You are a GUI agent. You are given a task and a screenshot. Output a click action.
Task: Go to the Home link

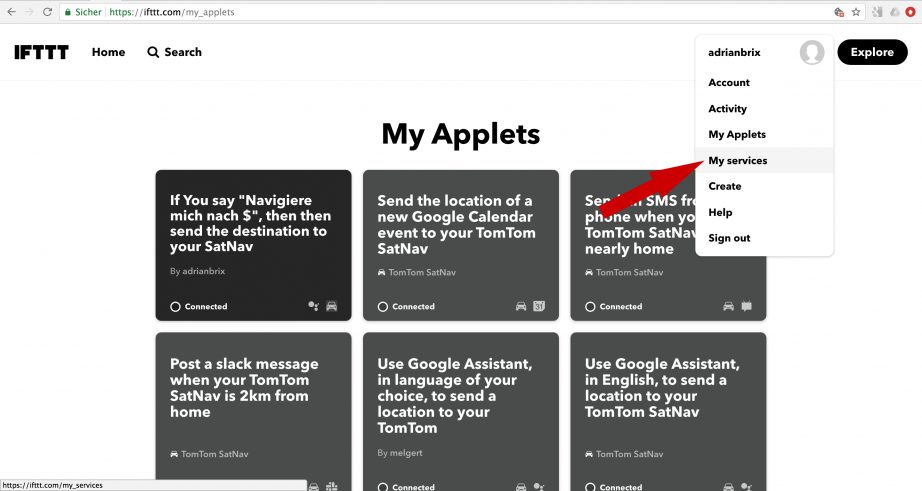[x=108, y=52]
